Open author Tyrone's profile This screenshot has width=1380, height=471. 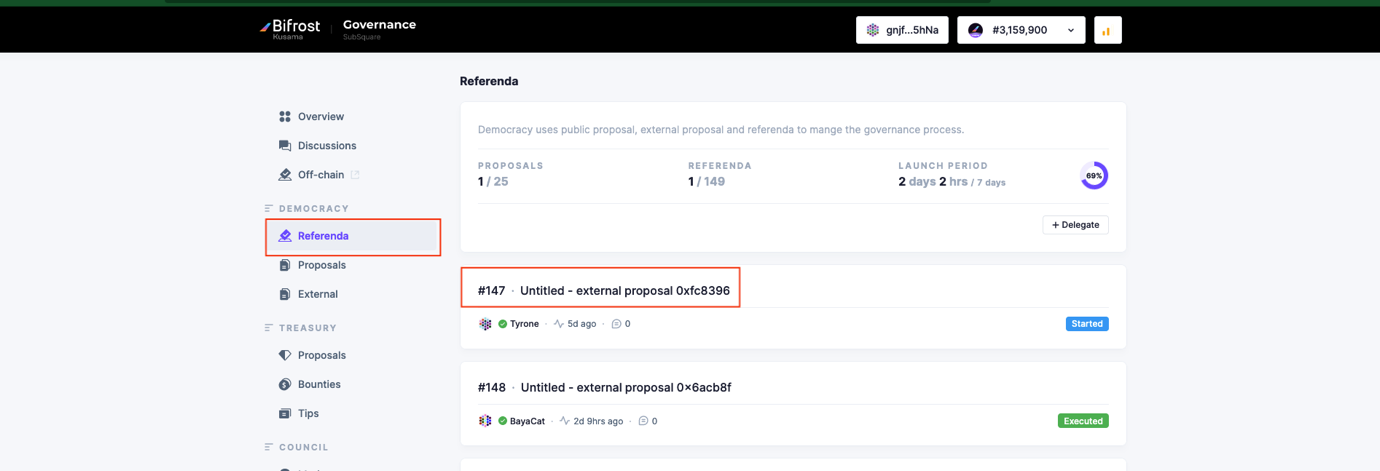[524, 324]
